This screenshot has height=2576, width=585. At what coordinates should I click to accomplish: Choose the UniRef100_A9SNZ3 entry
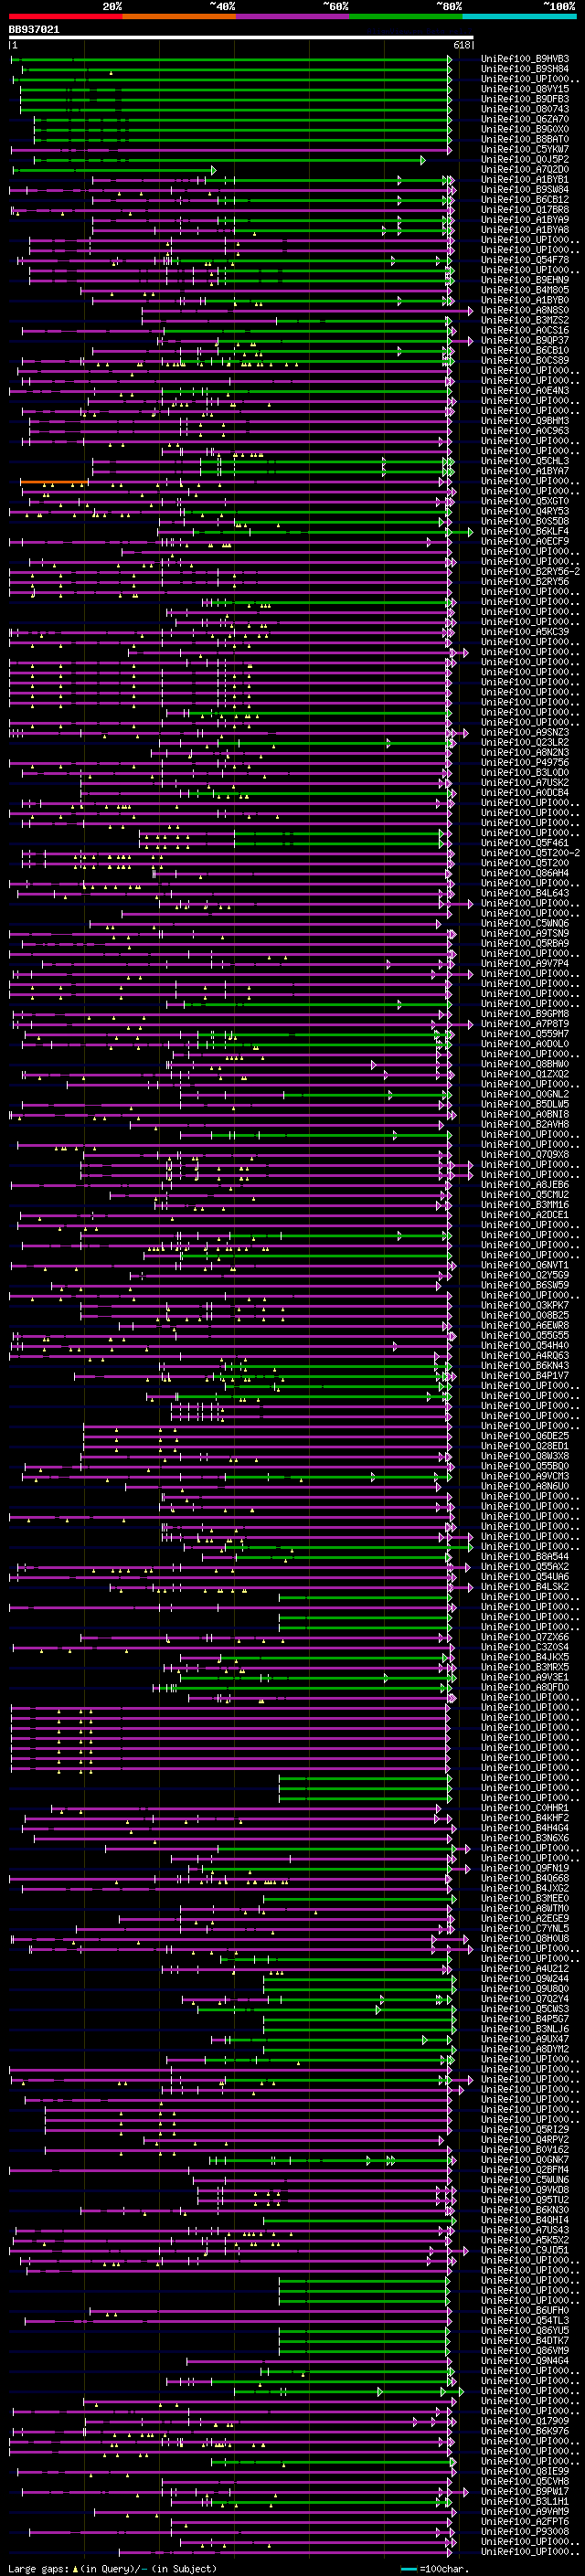click(525, 733)
